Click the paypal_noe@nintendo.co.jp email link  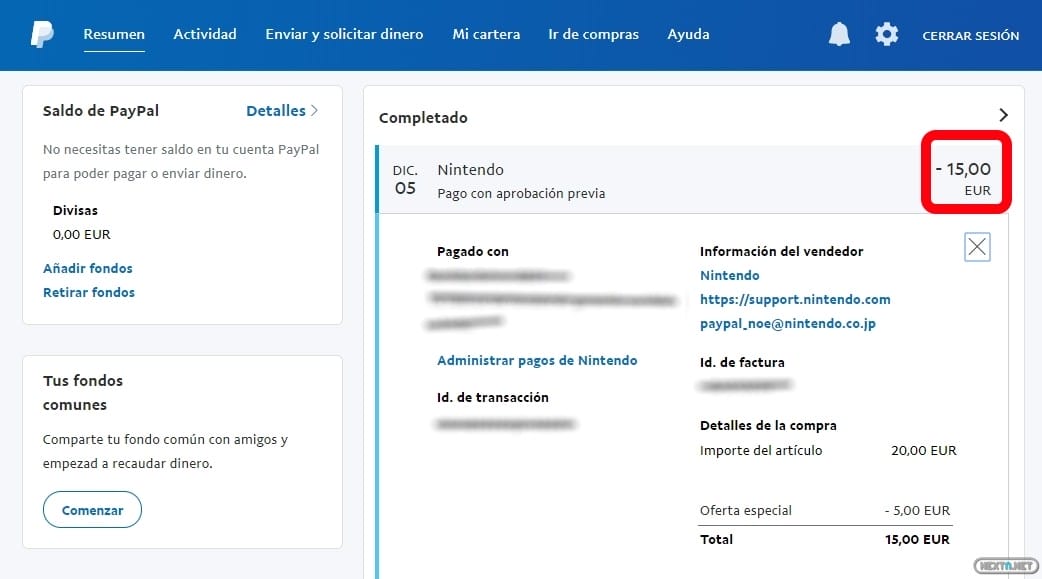(x=787, y=324)
